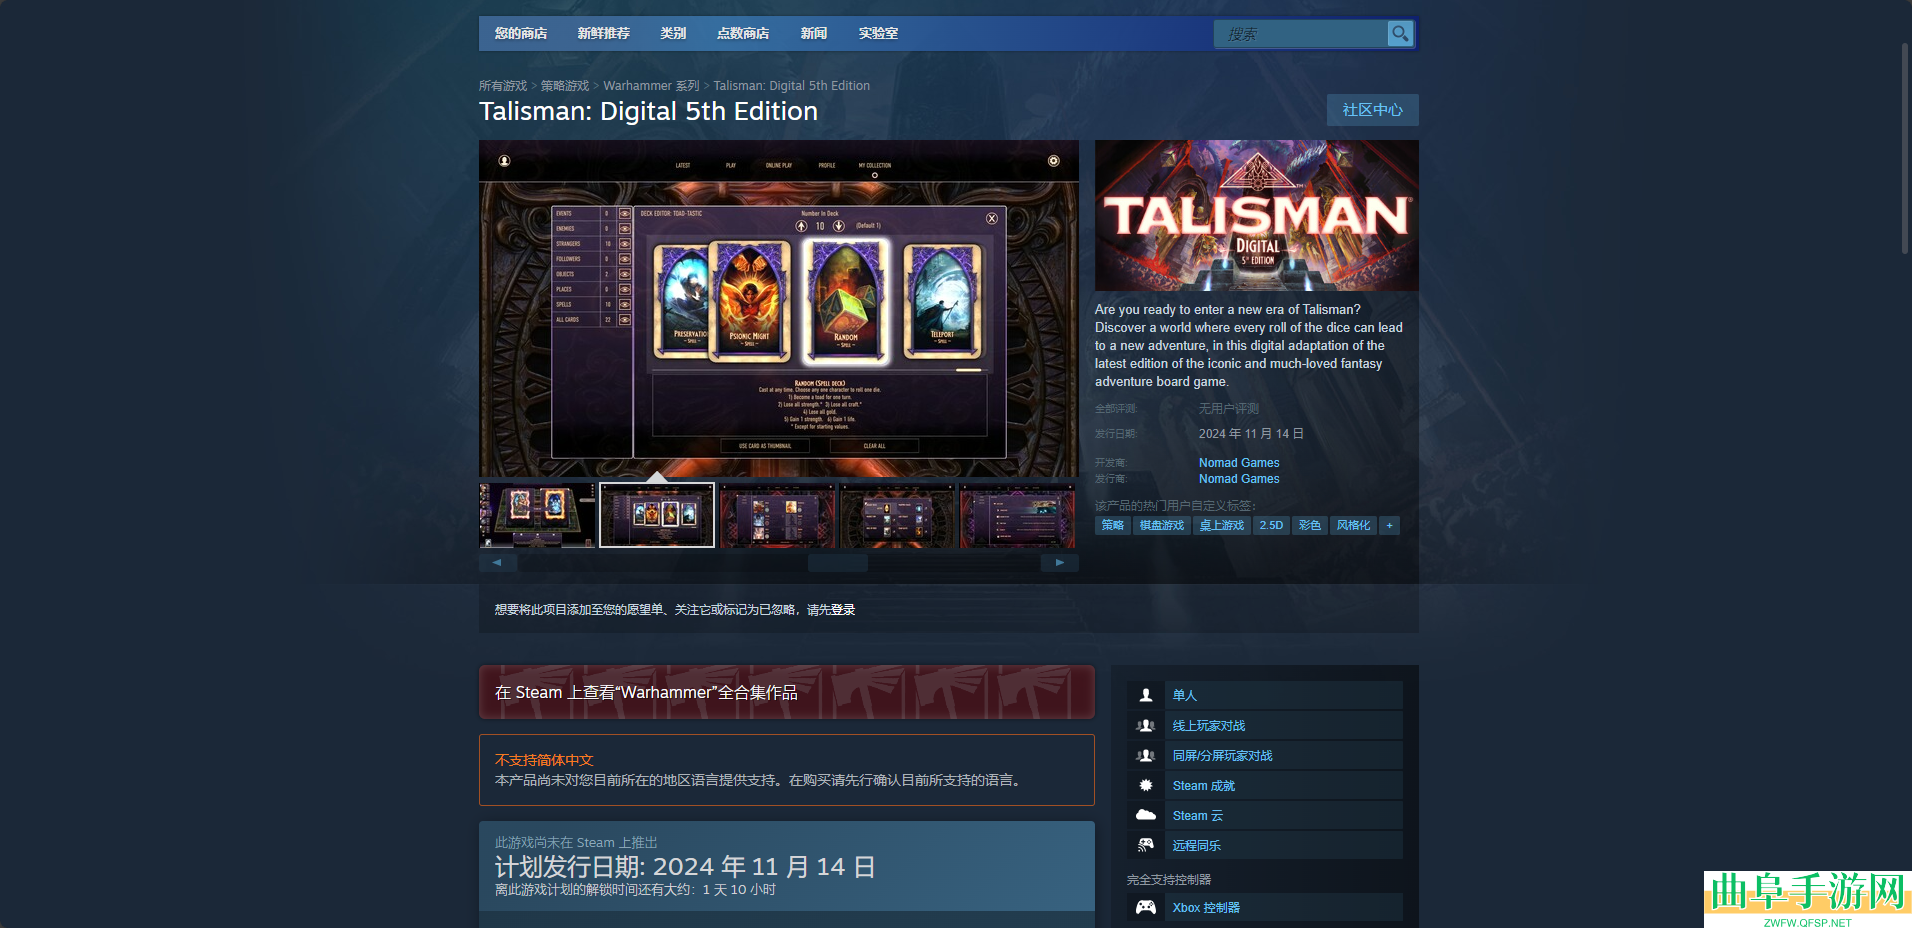Click the 不支持简体中文 warning heading
This screenshot has width=1912, height=928.
[544, 760]
